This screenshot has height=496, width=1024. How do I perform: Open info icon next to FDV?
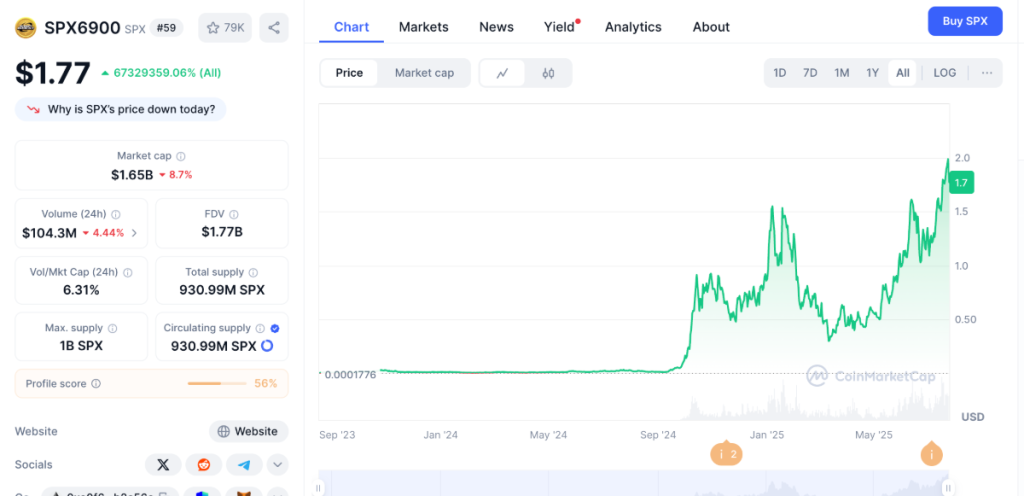tap(234, 214)
